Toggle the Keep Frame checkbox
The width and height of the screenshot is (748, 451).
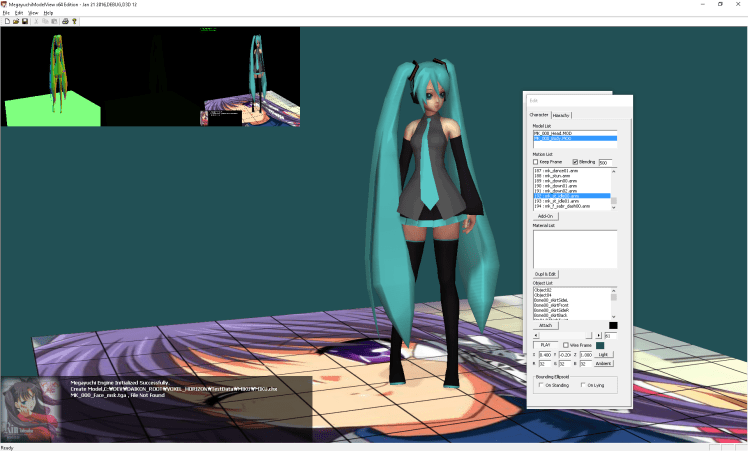tap(536, 162)
